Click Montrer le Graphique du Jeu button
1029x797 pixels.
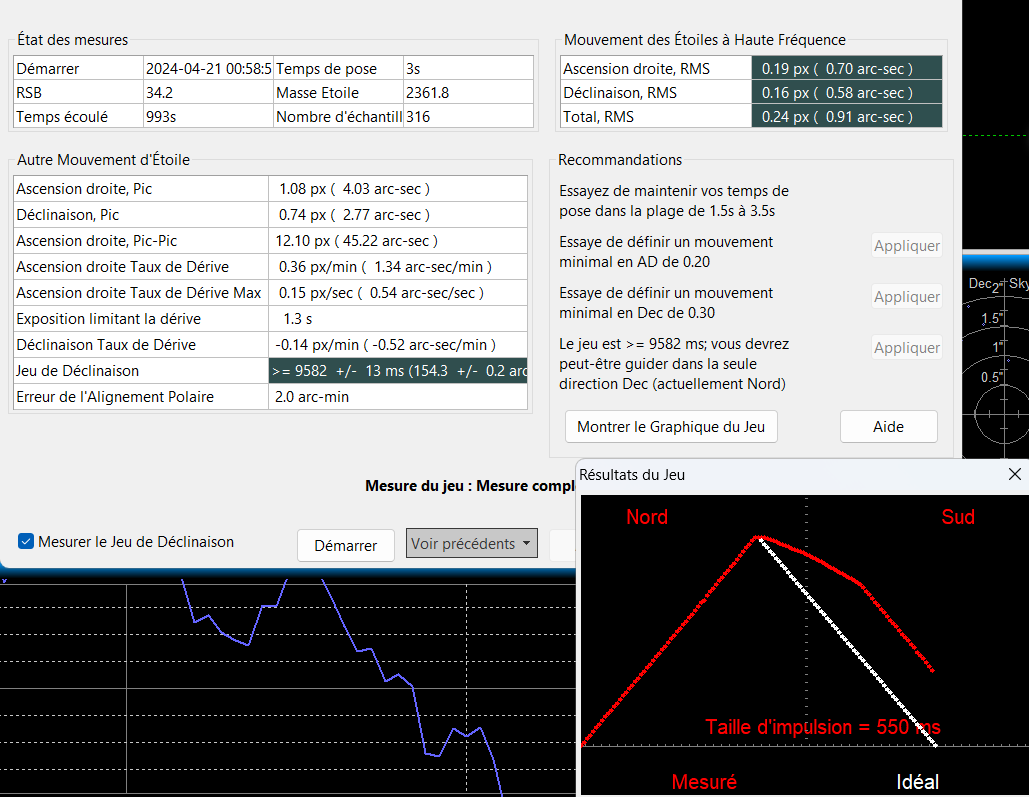pyautogui.click(x=670, y=427)
